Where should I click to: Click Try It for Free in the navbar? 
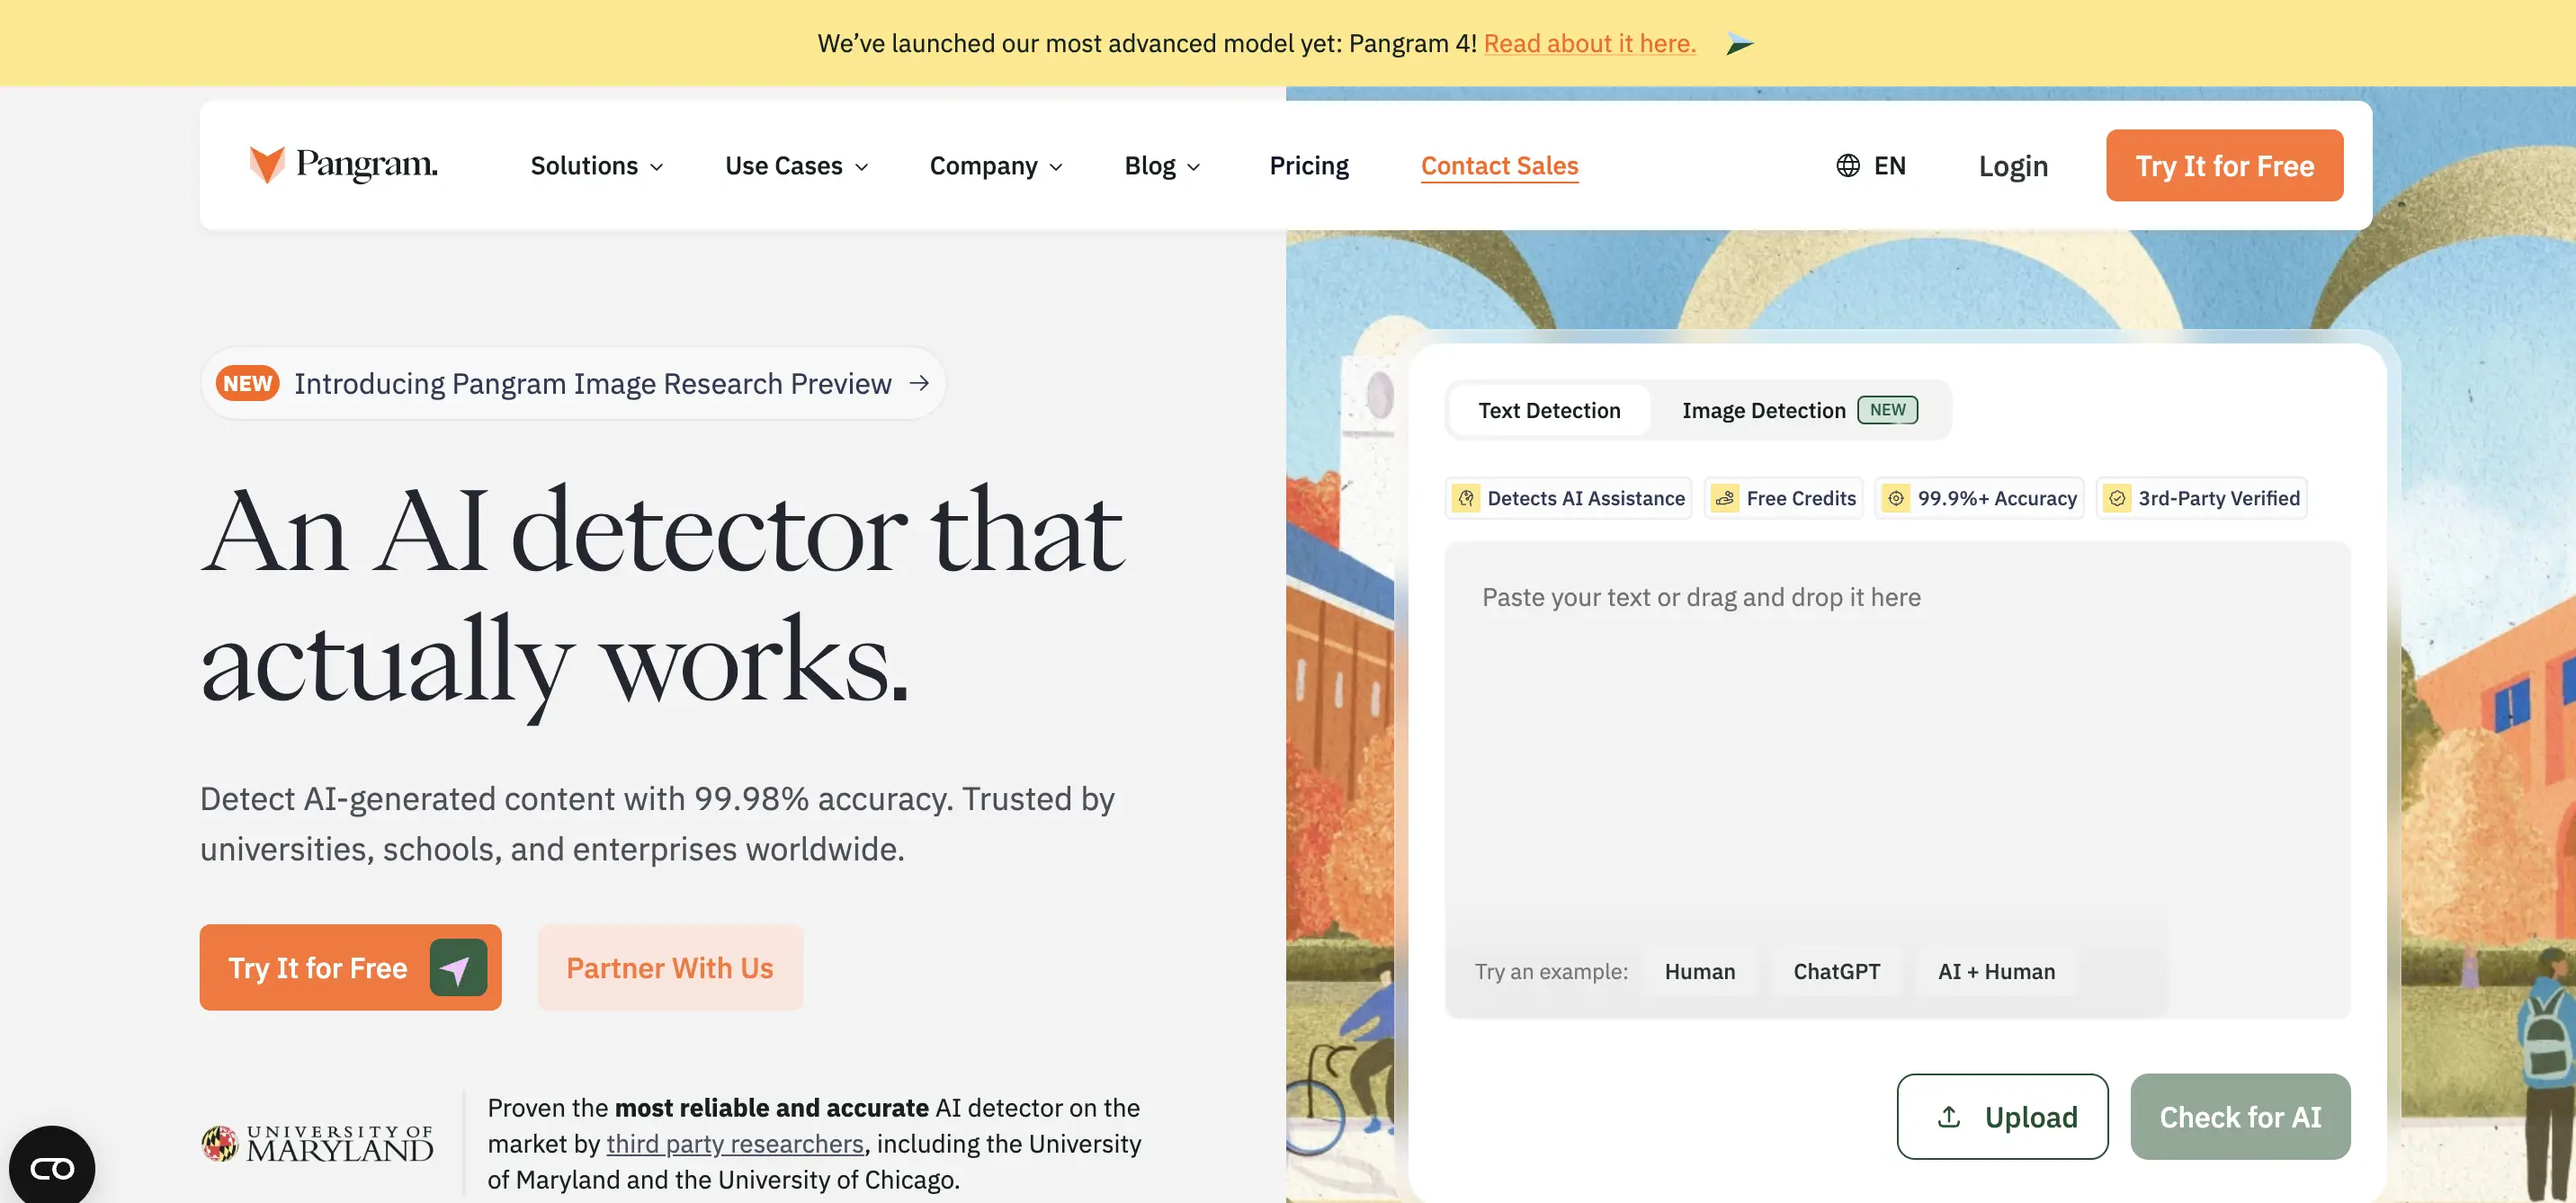click(x=2224, y=165)
